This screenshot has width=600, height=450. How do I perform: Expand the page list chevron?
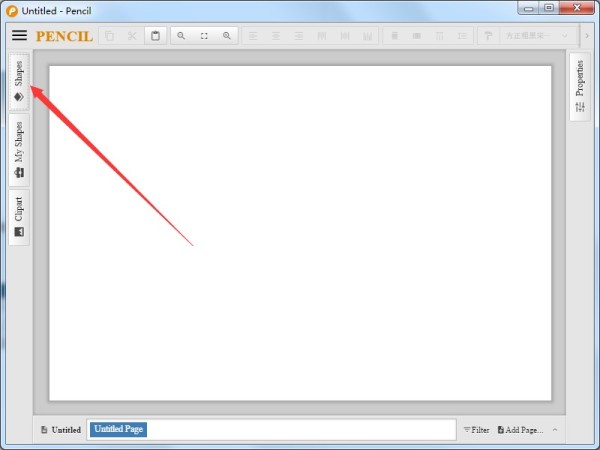pos(555,430)
